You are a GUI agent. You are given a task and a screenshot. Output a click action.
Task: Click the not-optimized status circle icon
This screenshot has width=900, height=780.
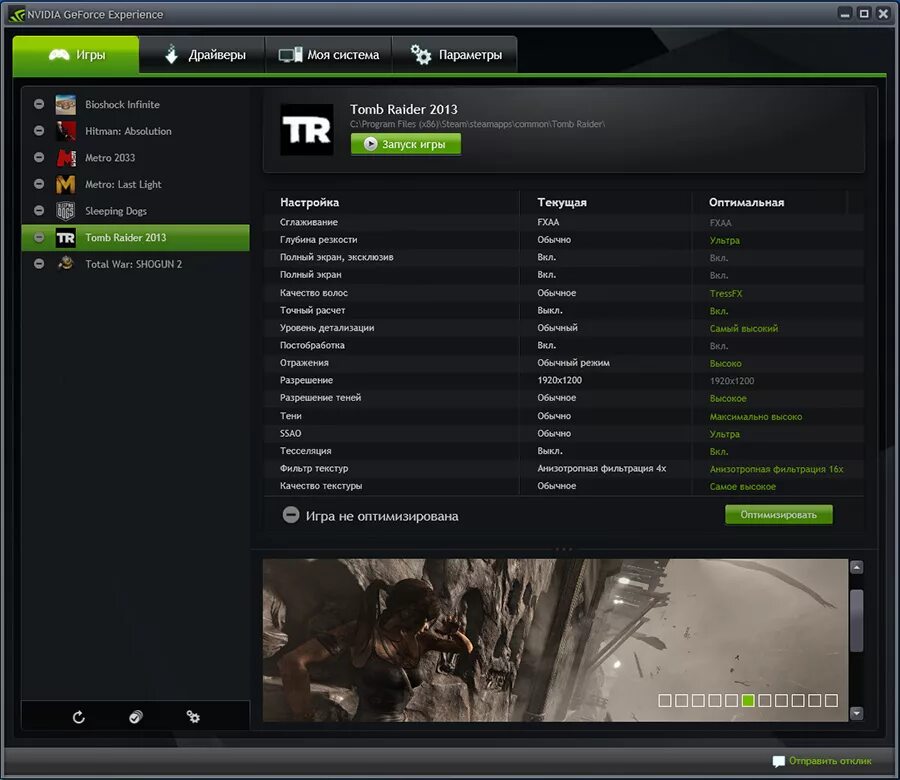click(291, 515)
